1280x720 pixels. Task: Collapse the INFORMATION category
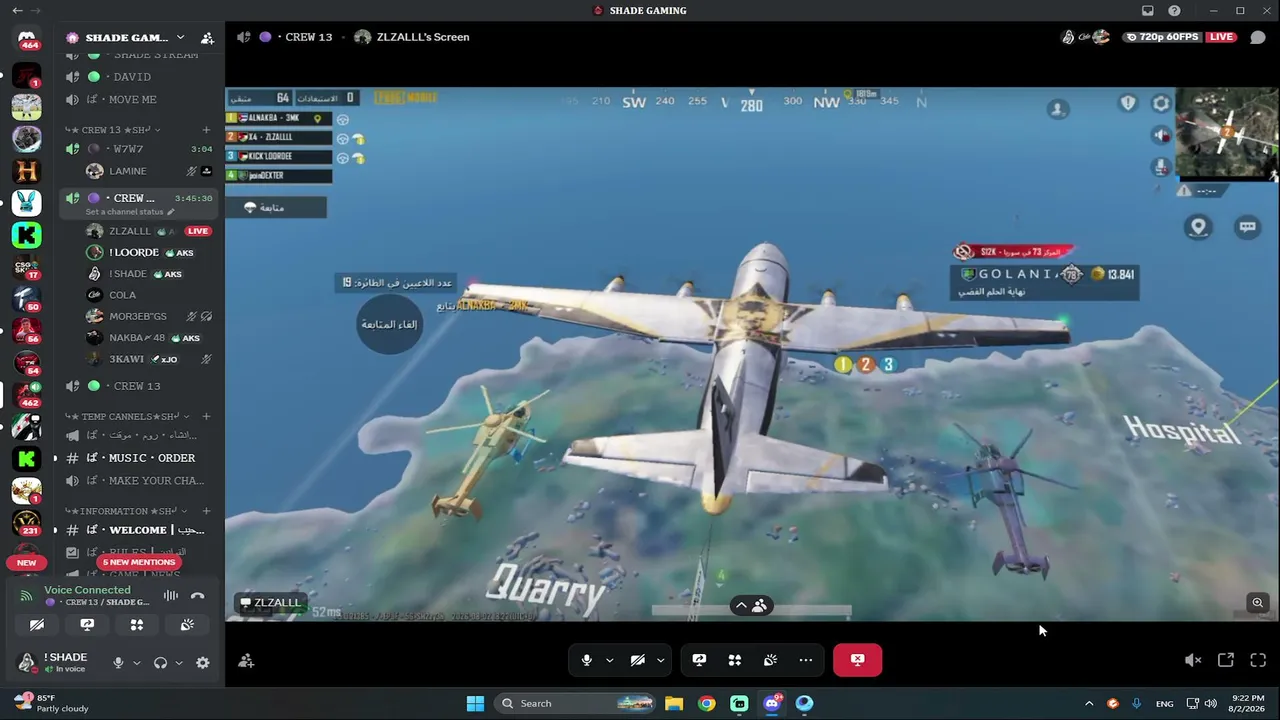point(125,511)
